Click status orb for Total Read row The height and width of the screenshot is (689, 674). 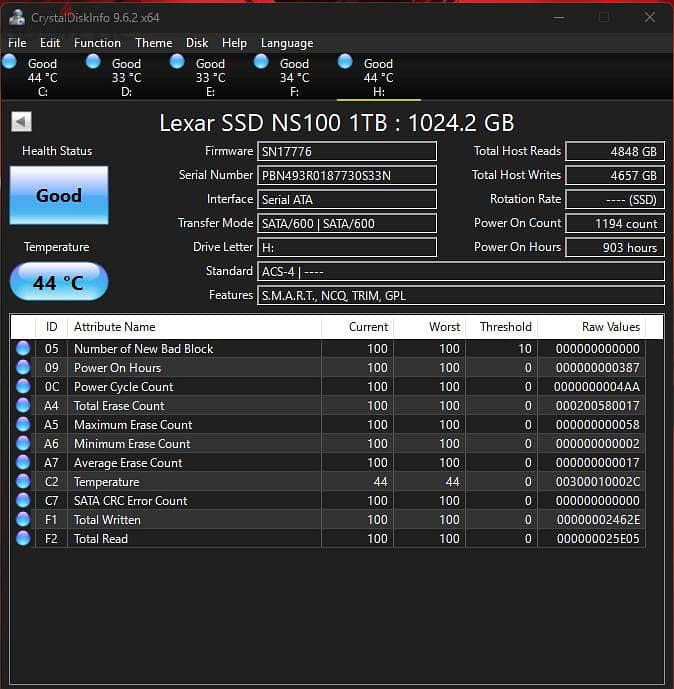coord(23,539)
